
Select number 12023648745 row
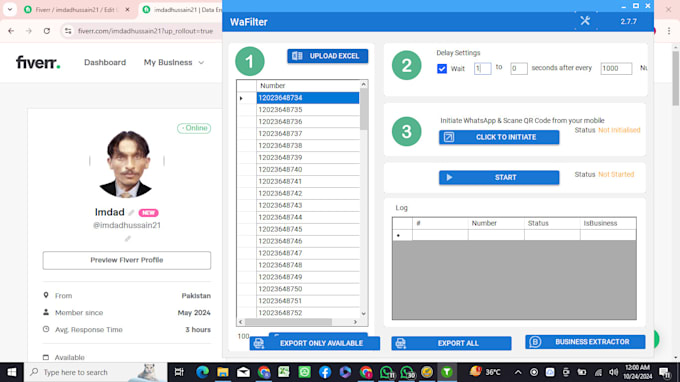307,229
